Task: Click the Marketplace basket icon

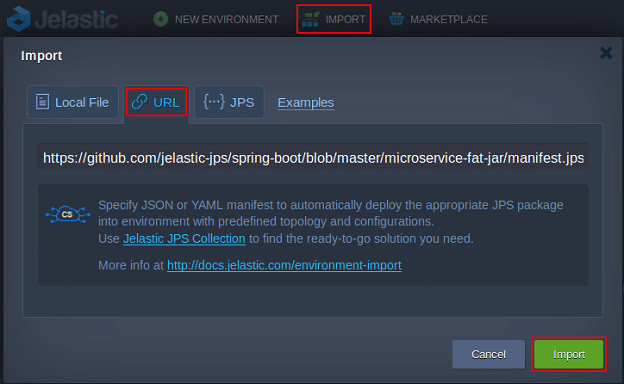Action: tap(396, 19)
